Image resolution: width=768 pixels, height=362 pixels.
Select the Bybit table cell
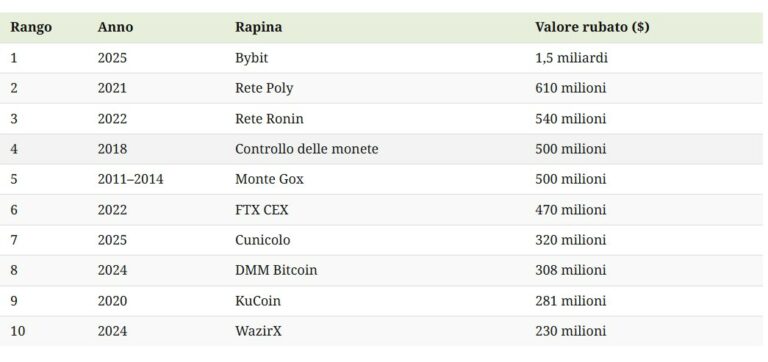pos(251,58)
